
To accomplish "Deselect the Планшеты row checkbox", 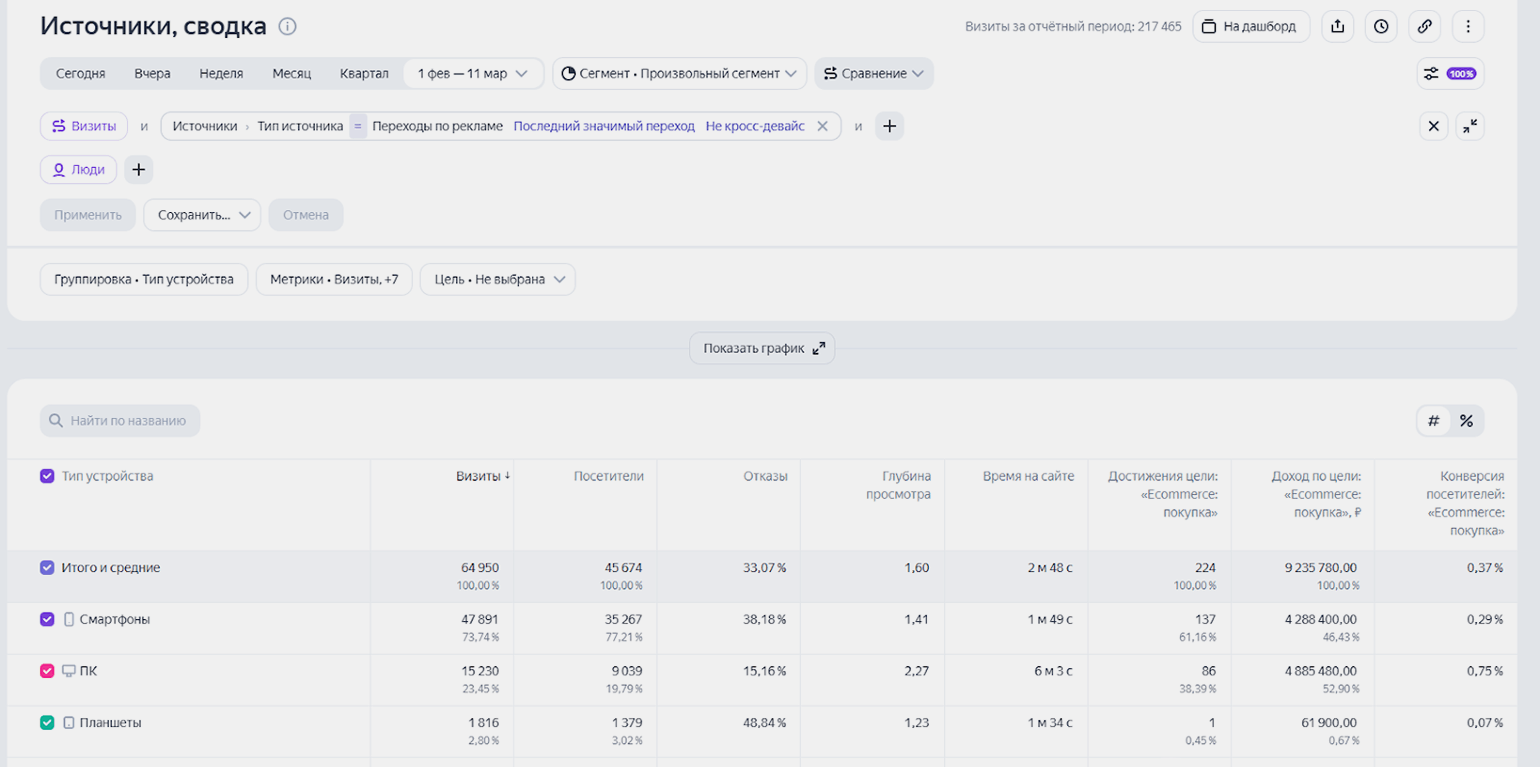I will (47, 722).
